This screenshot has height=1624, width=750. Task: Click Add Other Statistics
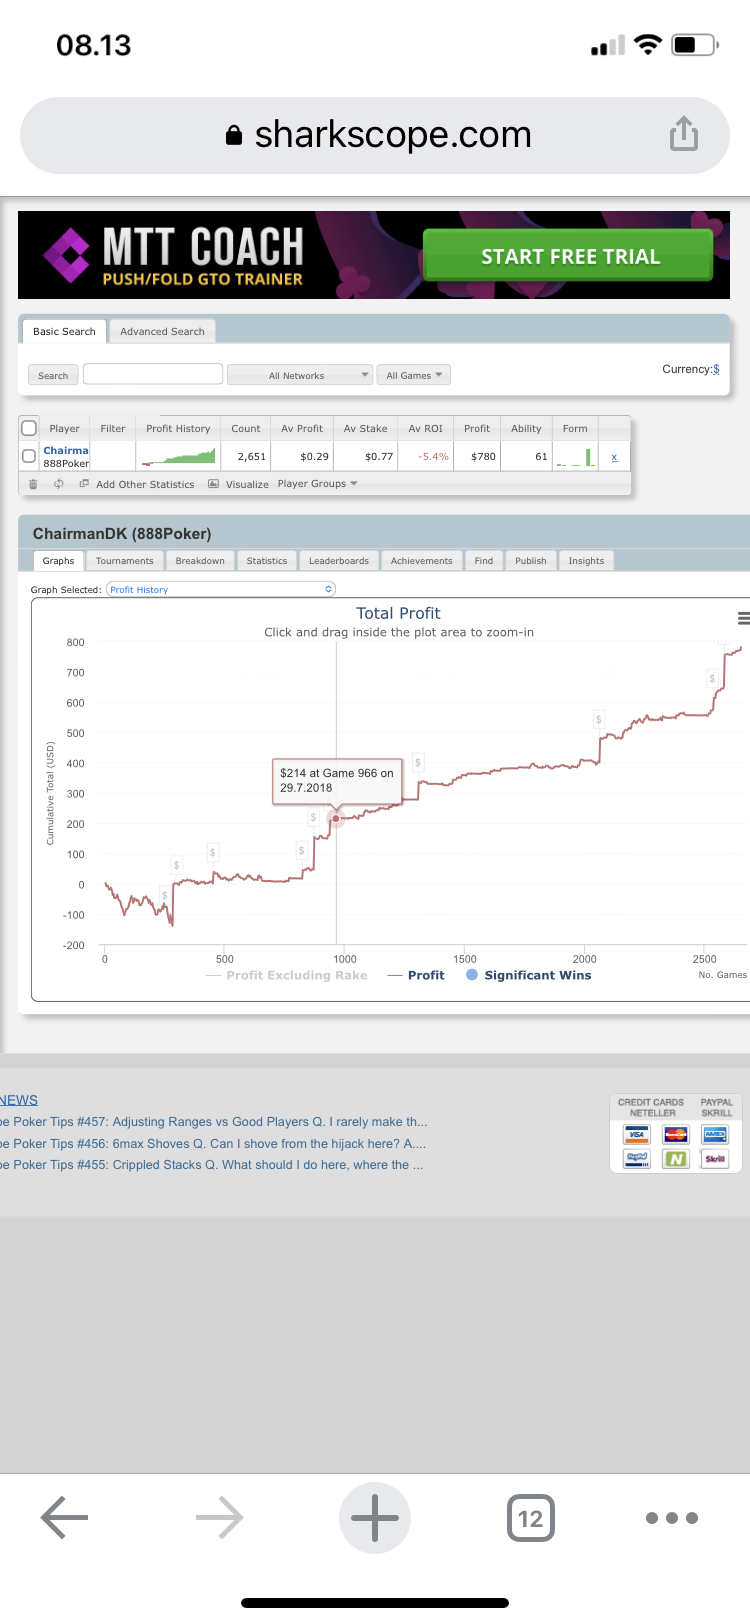[x=137, y=484]
